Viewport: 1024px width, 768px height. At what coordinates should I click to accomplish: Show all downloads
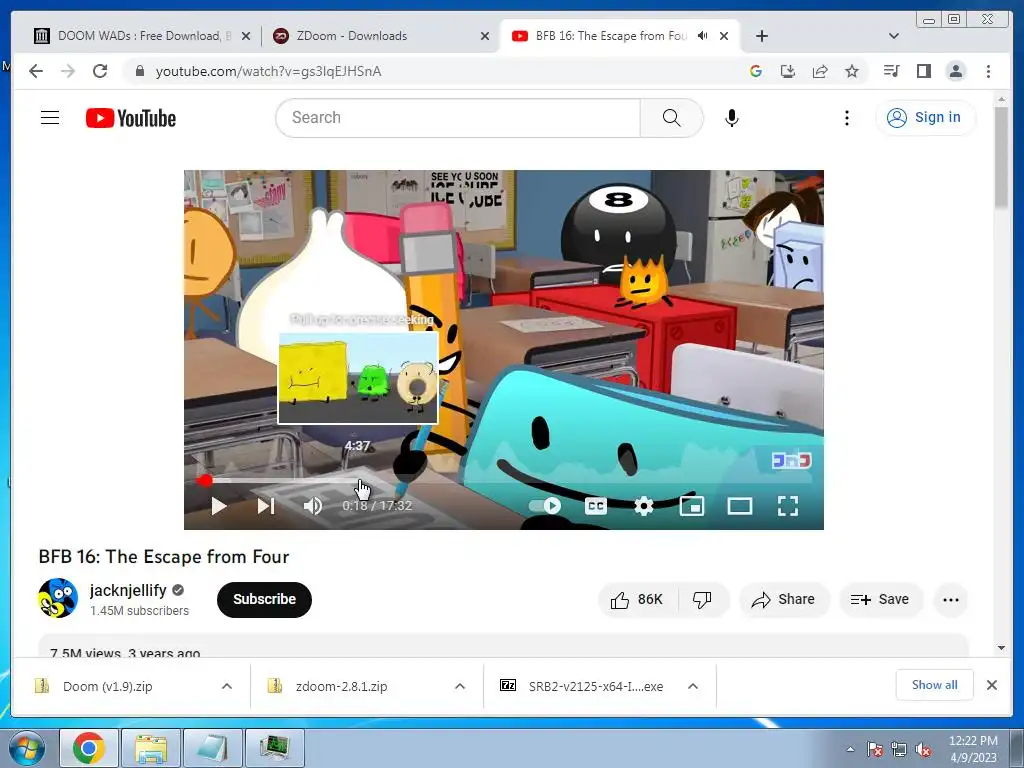click(x=935, y=685)
